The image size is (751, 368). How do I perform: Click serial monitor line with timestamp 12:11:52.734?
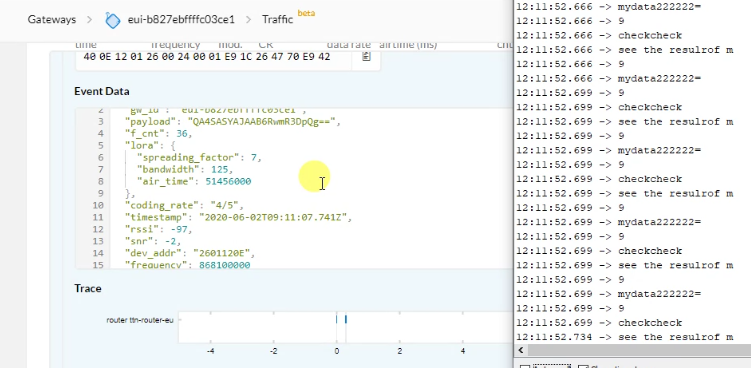click(x=625, y=337)
